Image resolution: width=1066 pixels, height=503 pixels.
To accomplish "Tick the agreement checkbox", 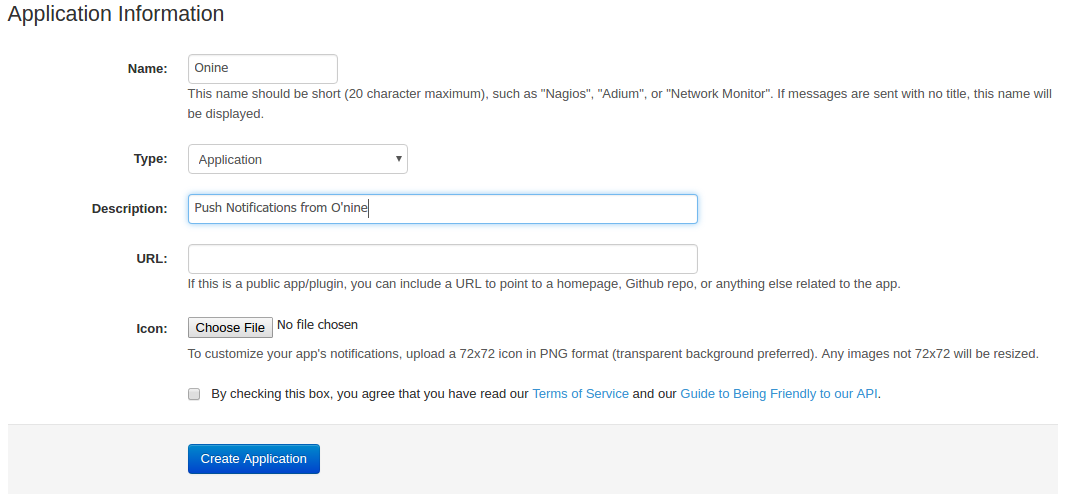I will pos(194,394).
